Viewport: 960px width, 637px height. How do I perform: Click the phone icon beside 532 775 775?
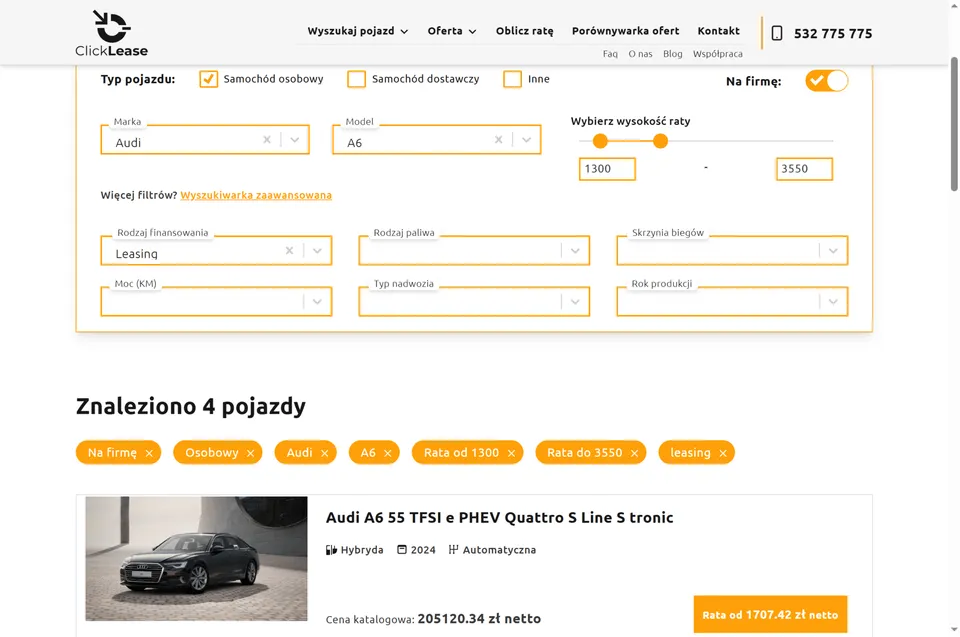[x=777, y=33]
